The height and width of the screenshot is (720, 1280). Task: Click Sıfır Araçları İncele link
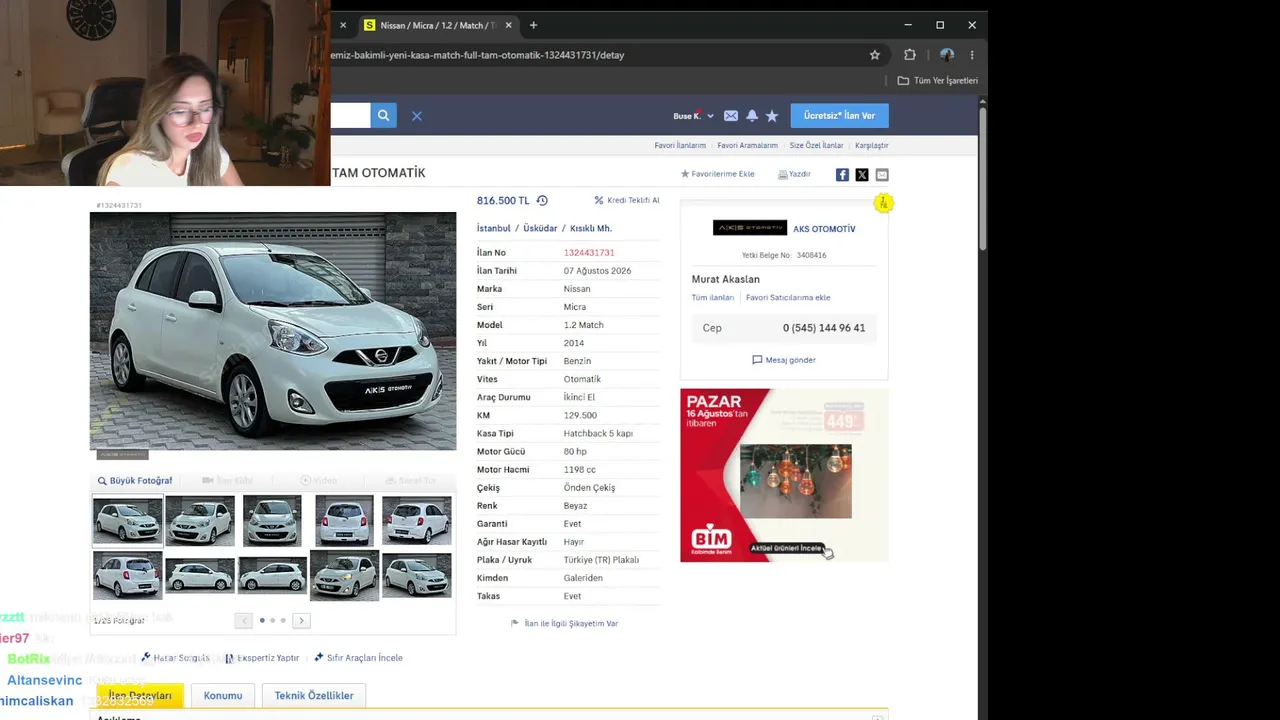point(358,658)
